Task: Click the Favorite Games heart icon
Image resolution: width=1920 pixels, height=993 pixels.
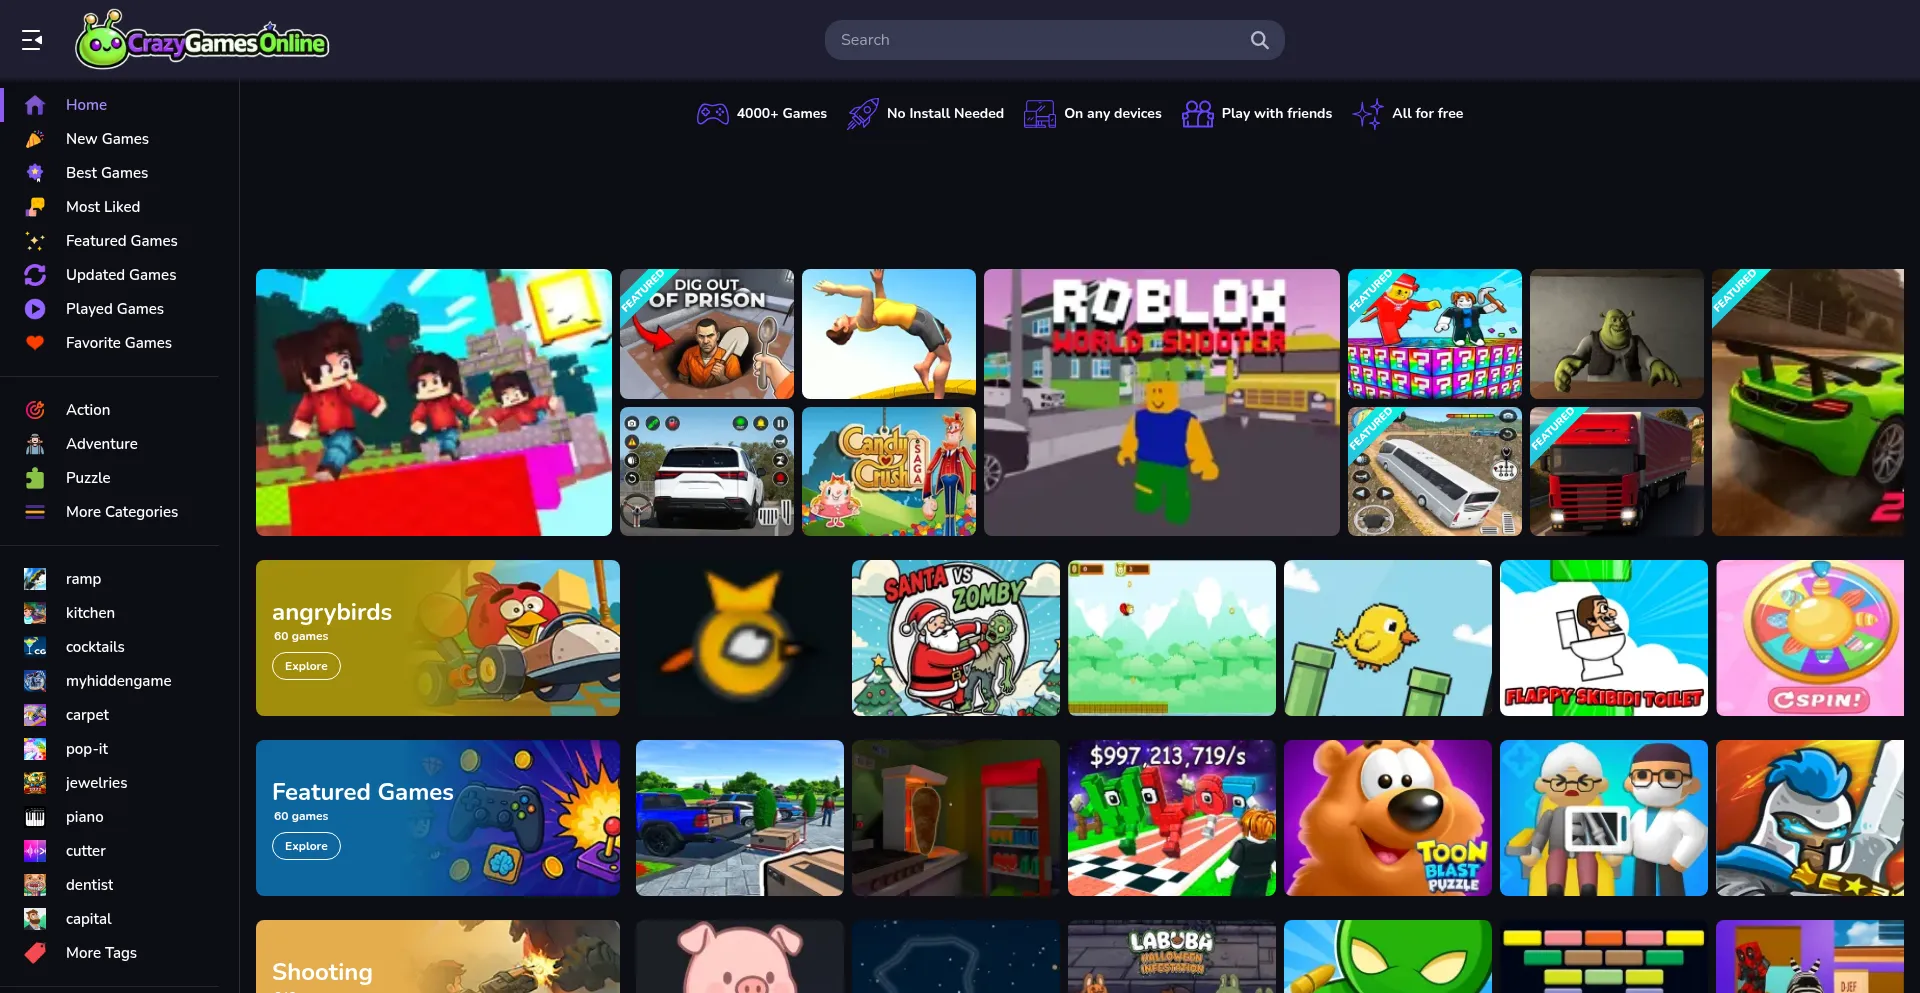Action: (35, 343)
